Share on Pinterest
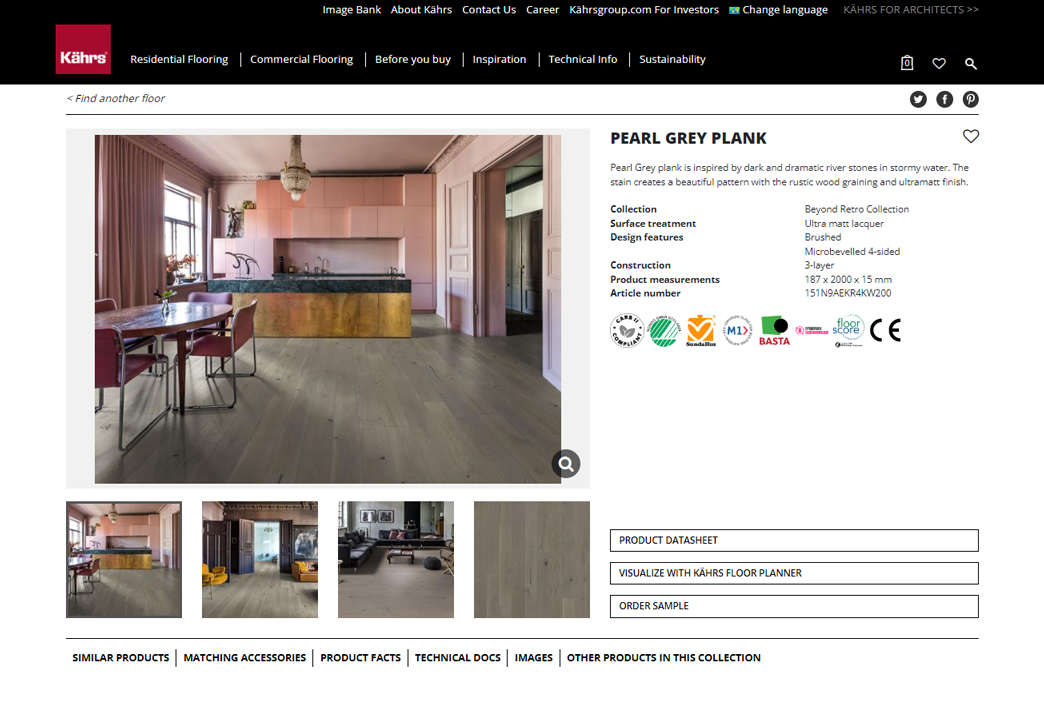Image resolution: width=1044 pixels, height=720 pixels. click(x=971, y=99)
